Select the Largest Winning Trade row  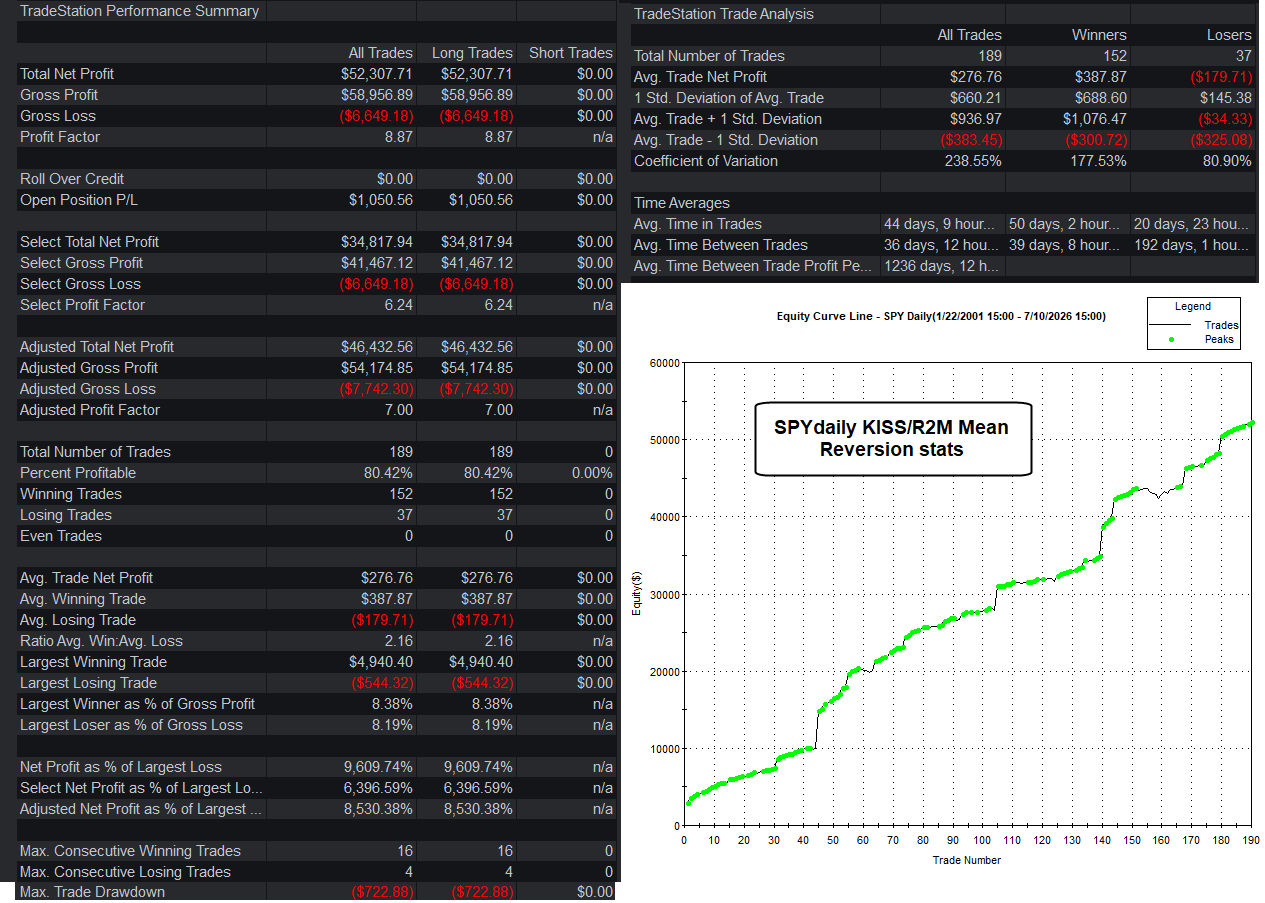317,662
